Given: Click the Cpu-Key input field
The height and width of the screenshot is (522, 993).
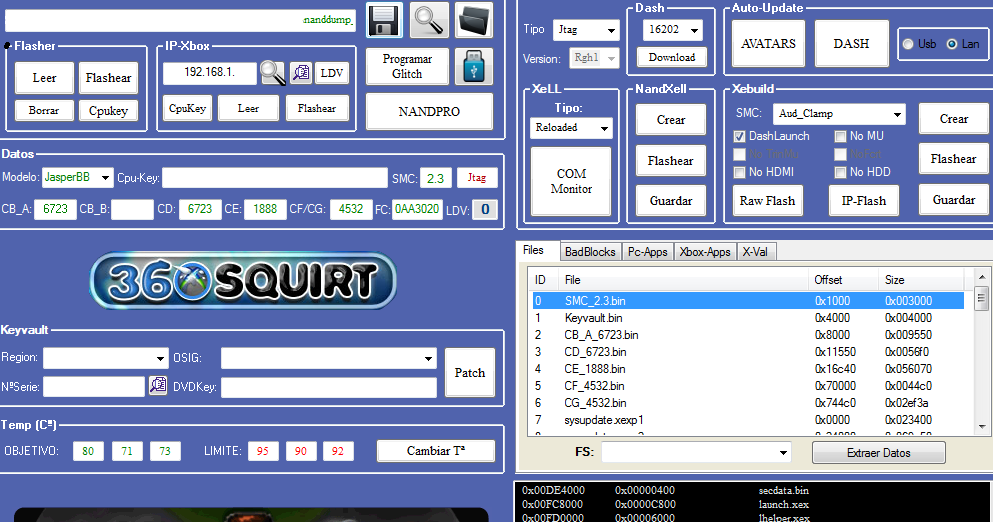Looking at the screenshot, I should (275, 178).
